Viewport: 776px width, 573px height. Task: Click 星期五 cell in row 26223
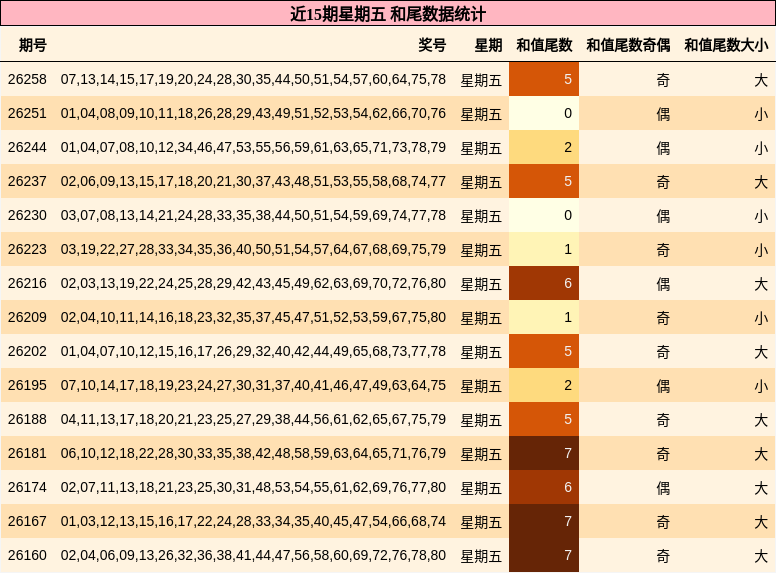[481, 249]
